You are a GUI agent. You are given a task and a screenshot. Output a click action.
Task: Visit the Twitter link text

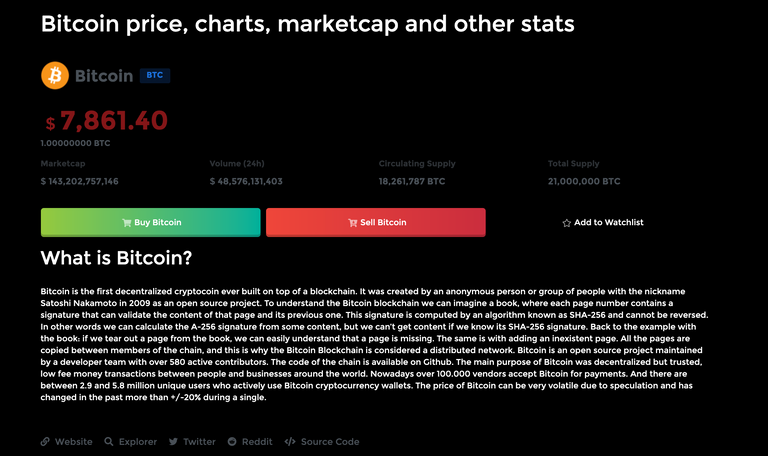tap(199, 441)
